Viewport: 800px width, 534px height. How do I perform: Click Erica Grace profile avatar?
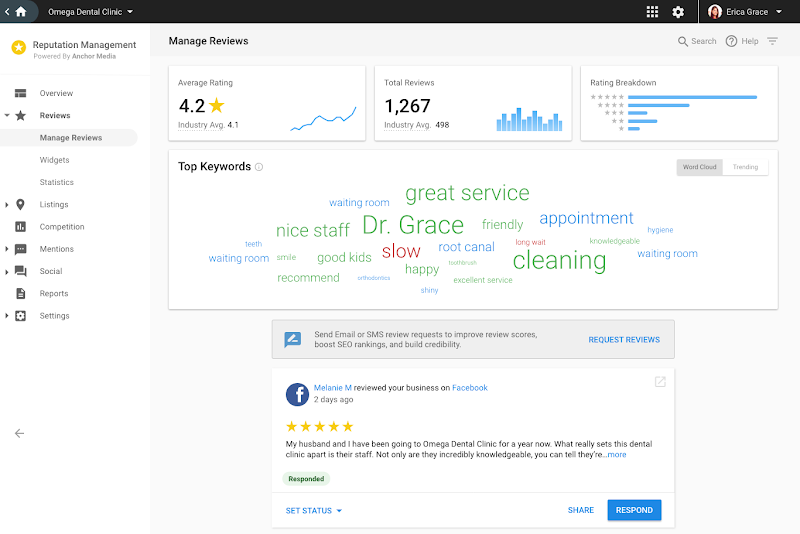click(715, 12)
